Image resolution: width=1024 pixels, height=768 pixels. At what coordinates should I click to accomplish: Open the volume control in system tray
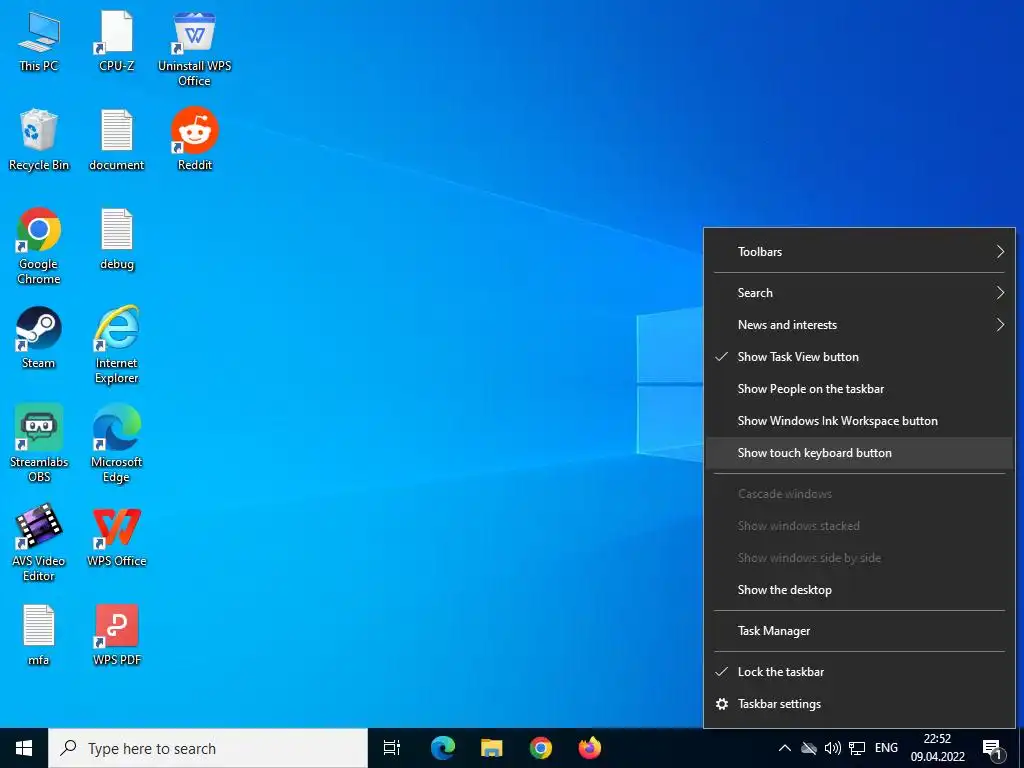tap(833, 748)
